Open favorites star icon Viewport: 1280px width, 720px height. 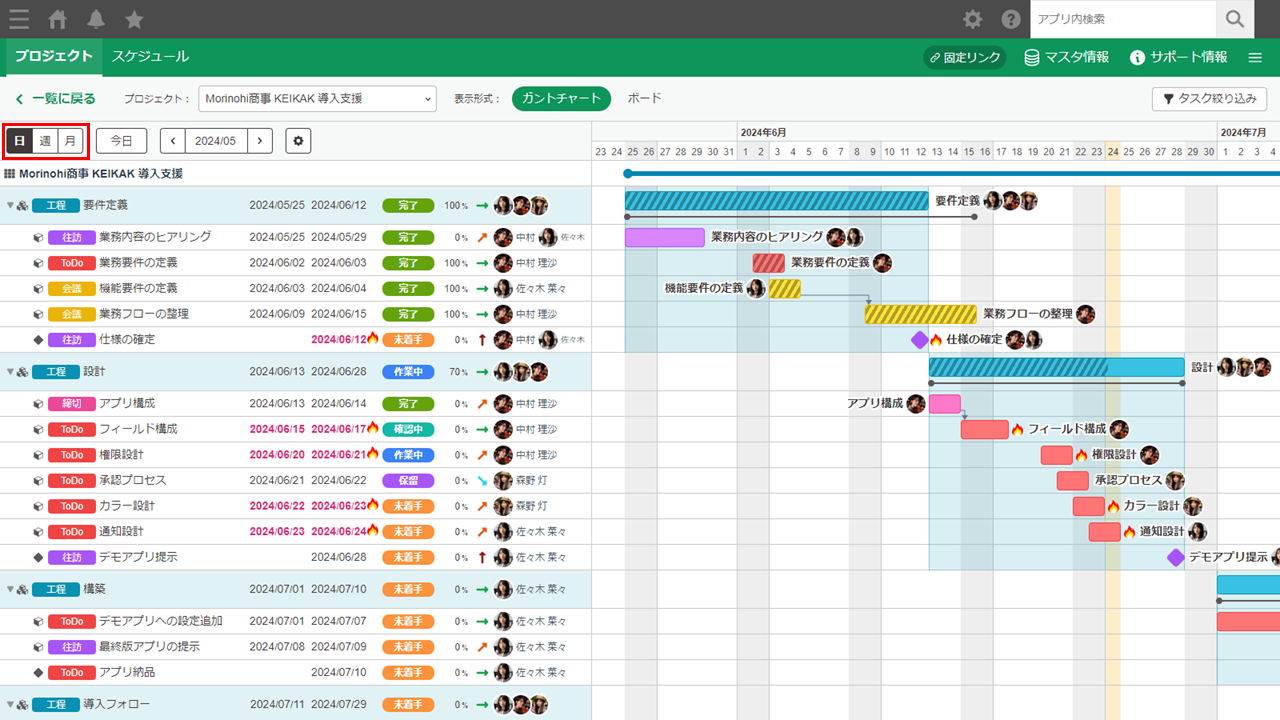pos(134,19)
